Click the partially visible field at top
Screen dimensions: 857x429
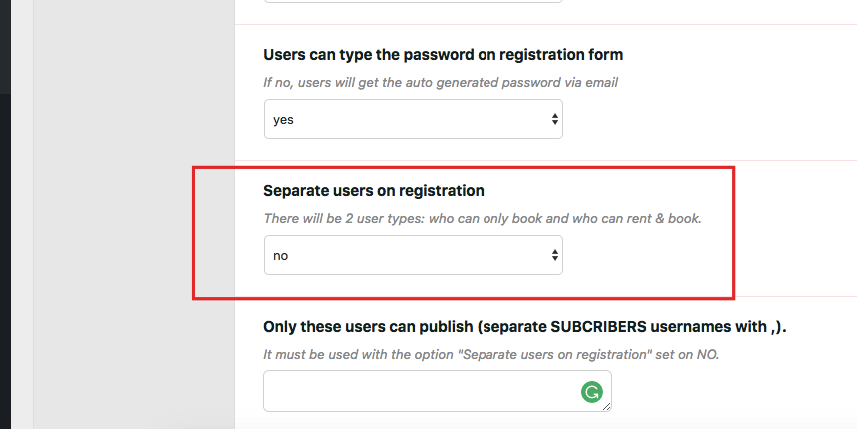(413, 1)
